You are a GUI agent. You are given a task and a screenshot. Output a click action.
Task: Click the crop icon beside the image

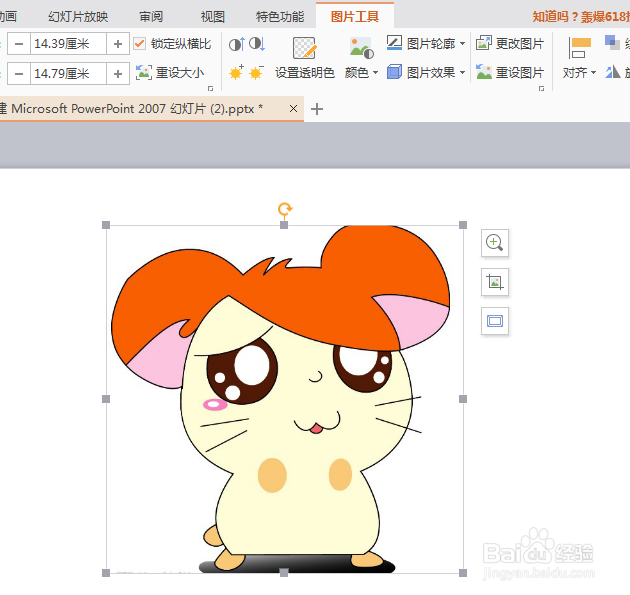[x=495, y=282]
